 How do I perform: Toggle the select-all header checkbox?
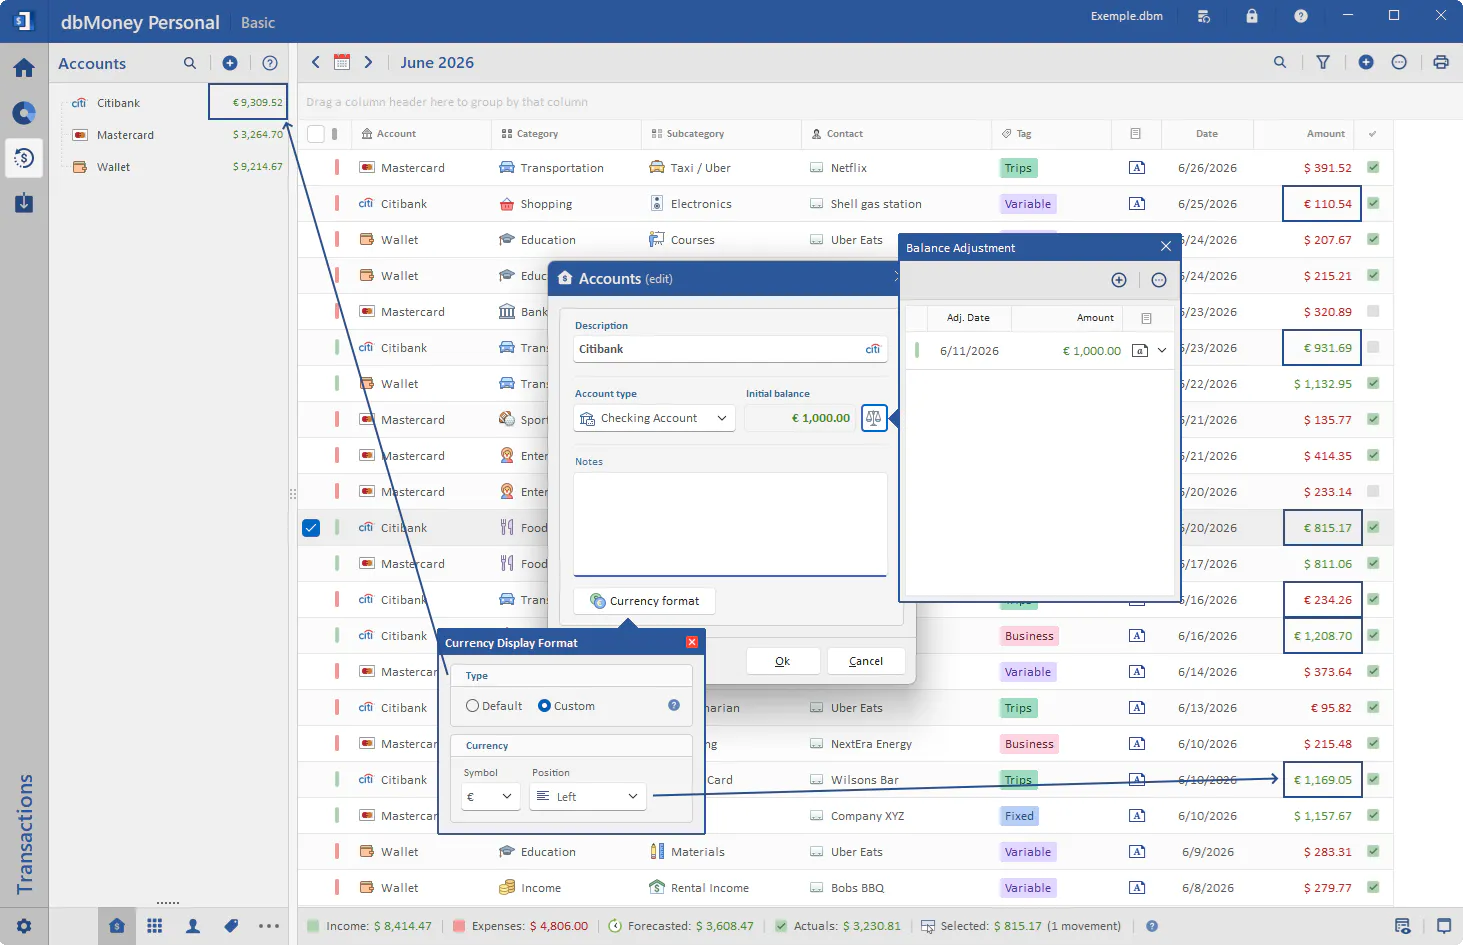tap(316, 133)
